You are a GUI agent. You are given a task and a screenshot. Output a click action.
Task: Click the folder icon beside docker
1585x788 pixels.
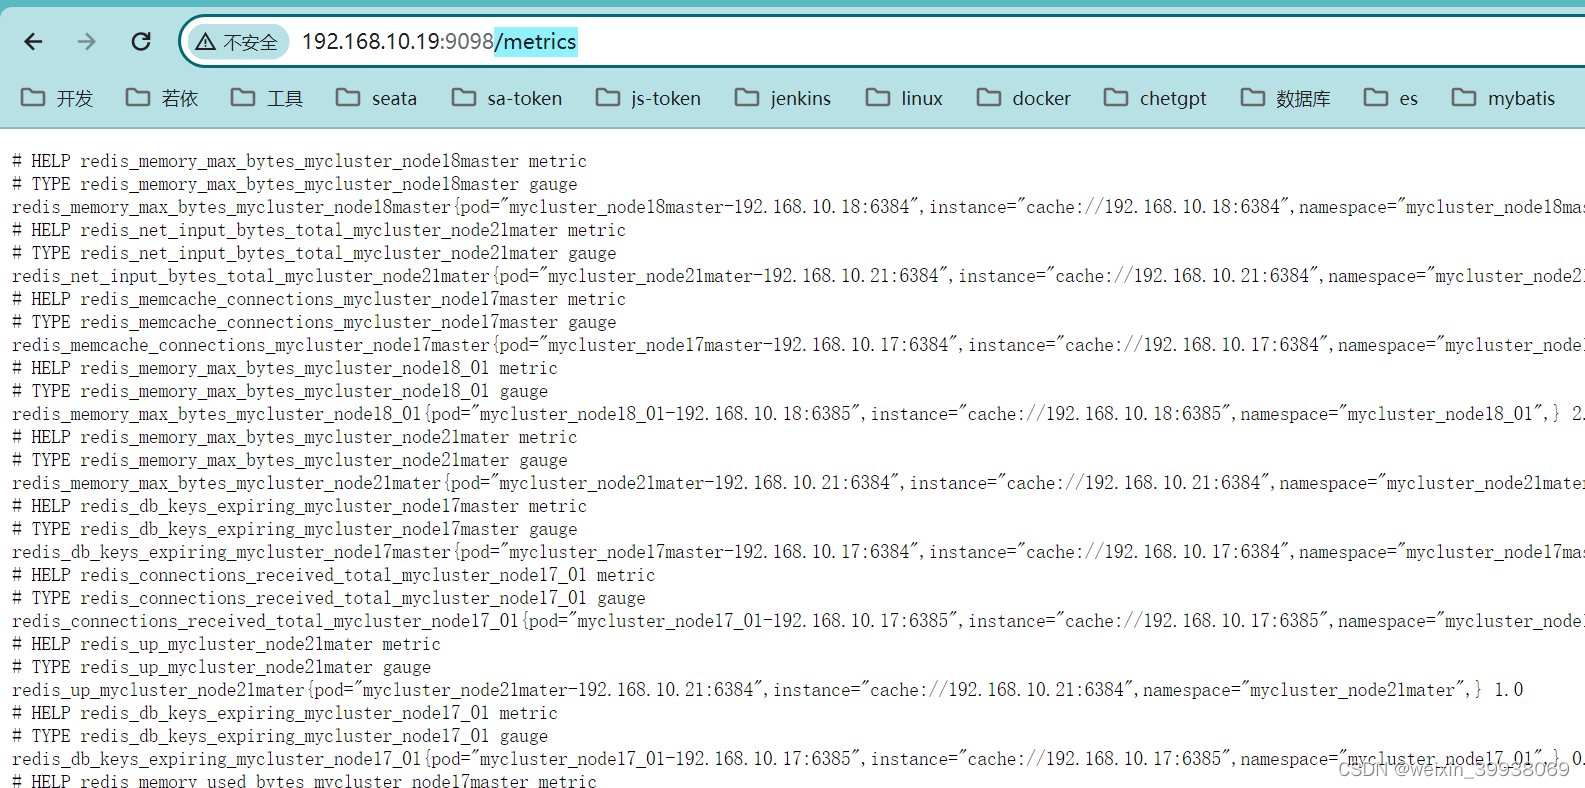coord(989,97)
